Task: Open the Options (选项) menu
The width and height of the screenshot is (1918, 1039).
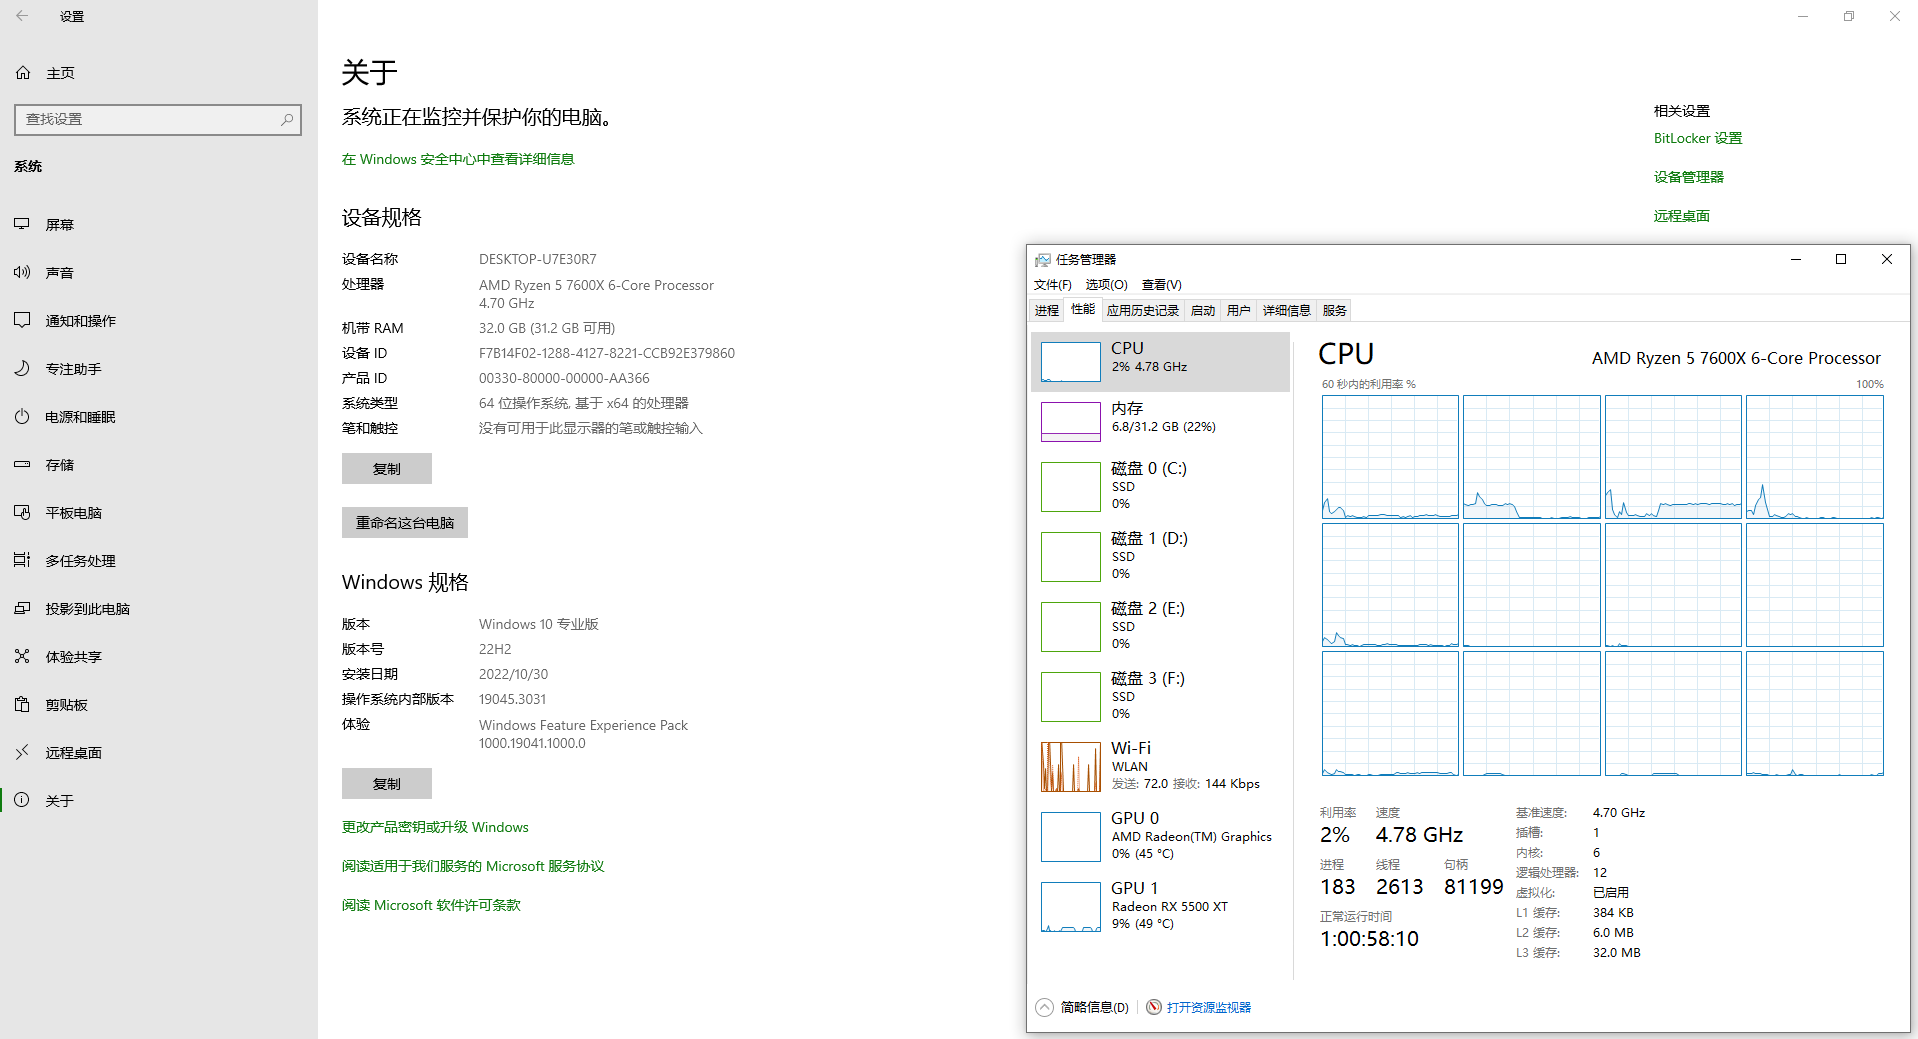Action: (x=1106, y=285)
